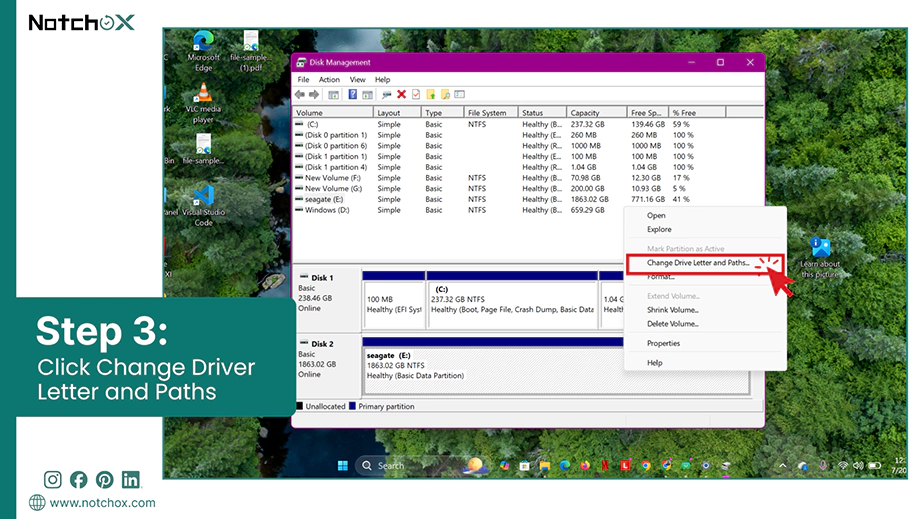This screenshot has width=922, height=519.
Task: Click the checkmark Properties toolbar icon
Action: point(416,95)
